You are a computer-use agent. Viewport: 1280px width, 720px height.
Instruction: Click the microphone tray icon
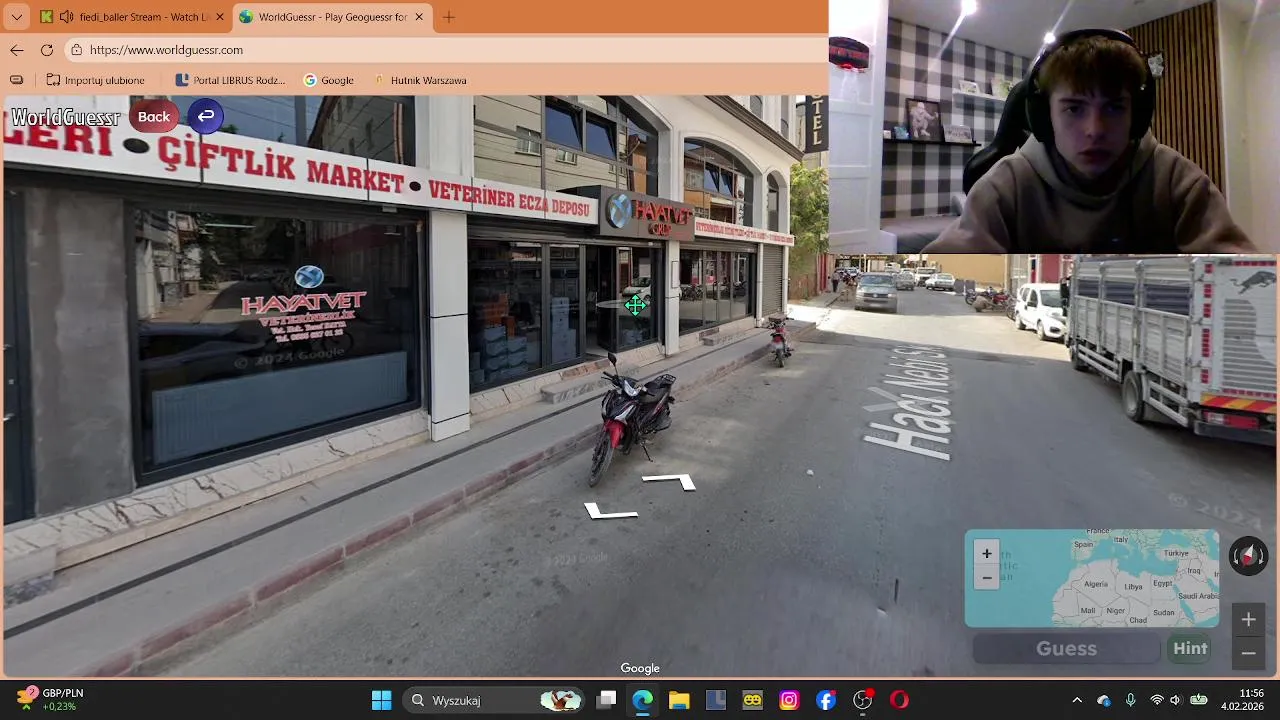click(x=1130, y=700)
